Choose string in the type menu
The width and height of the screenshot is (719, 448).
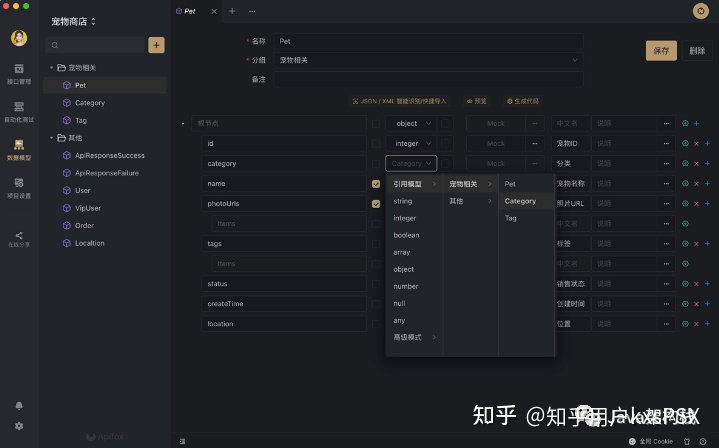[414, 201]
